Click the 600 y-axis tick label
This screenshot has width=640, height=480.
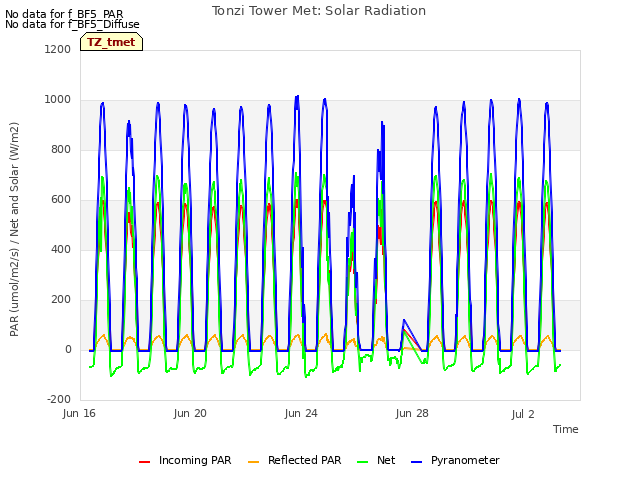[61, 200]
